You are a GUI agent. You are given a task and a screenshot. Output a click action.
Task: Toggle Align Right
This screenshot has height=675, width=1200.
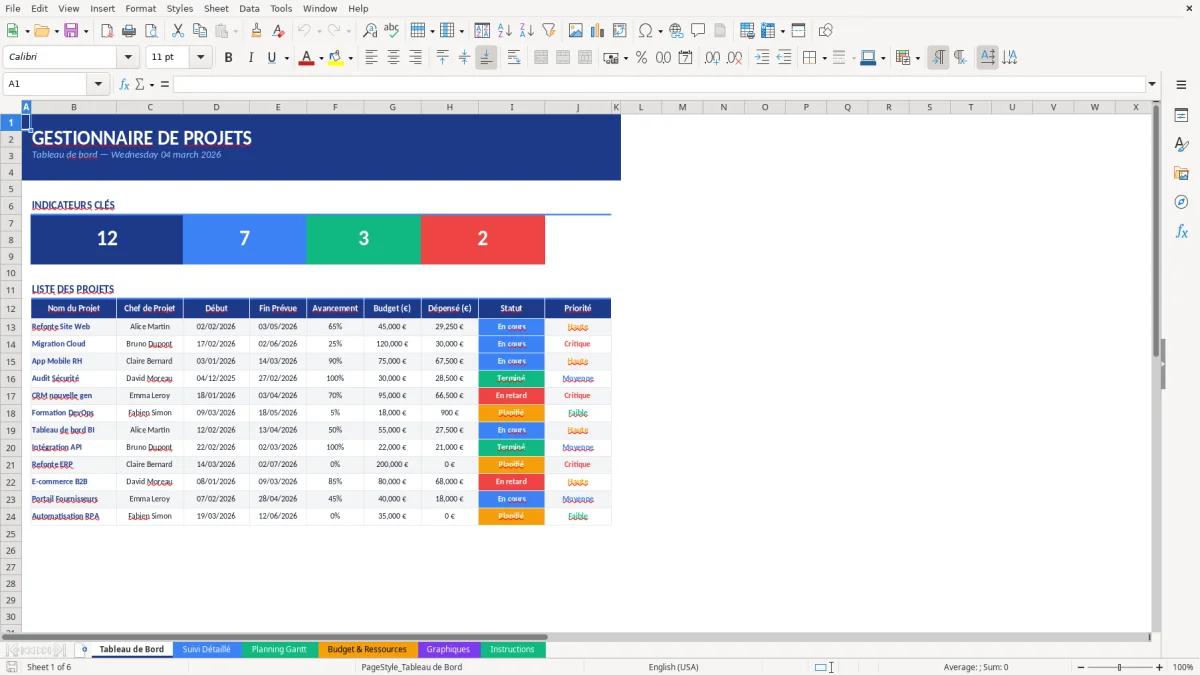click(x=415, y=58)
